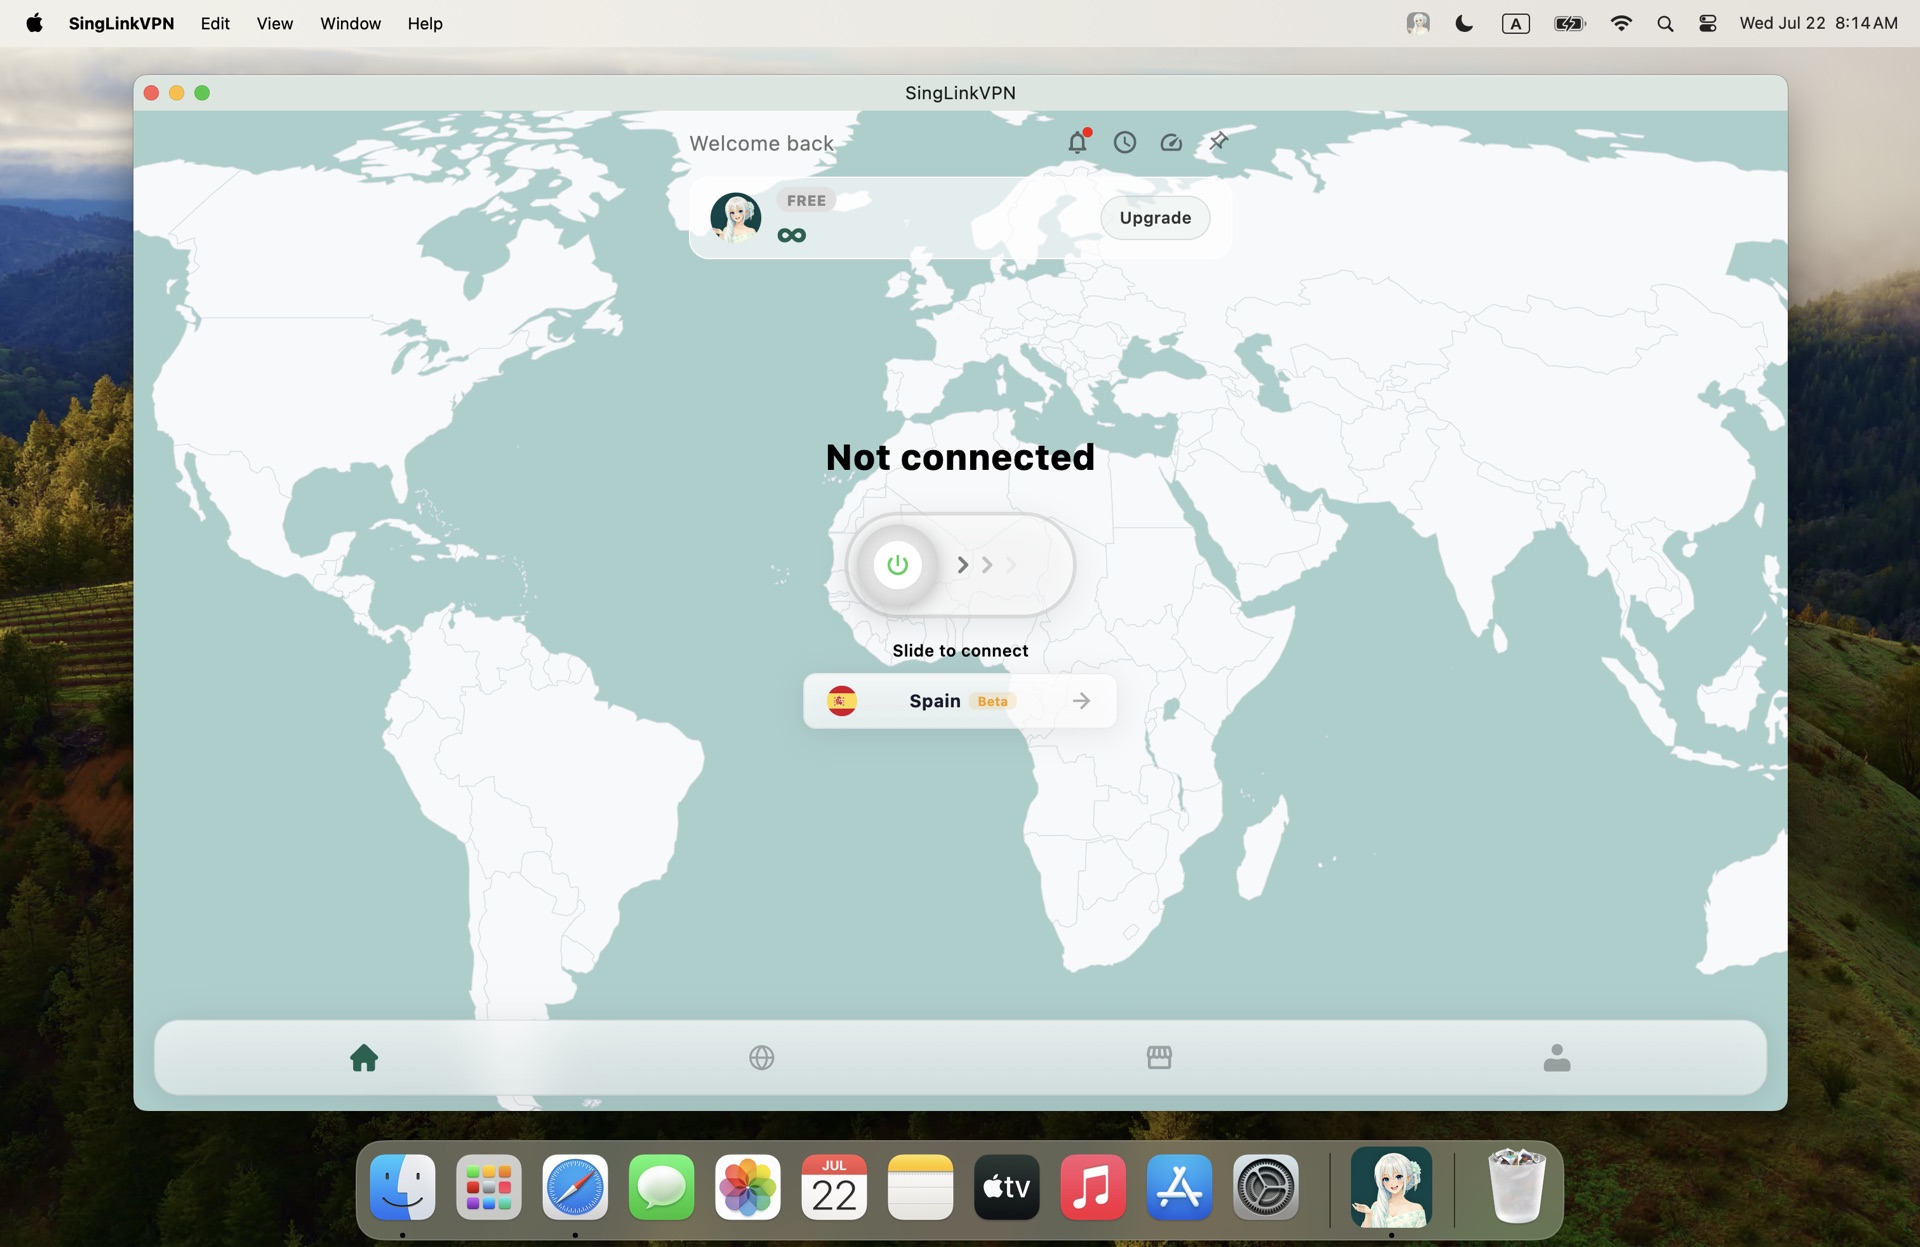Open Finder from the Dock
Screen dimensions: 1920x1247
[403, 1187]
